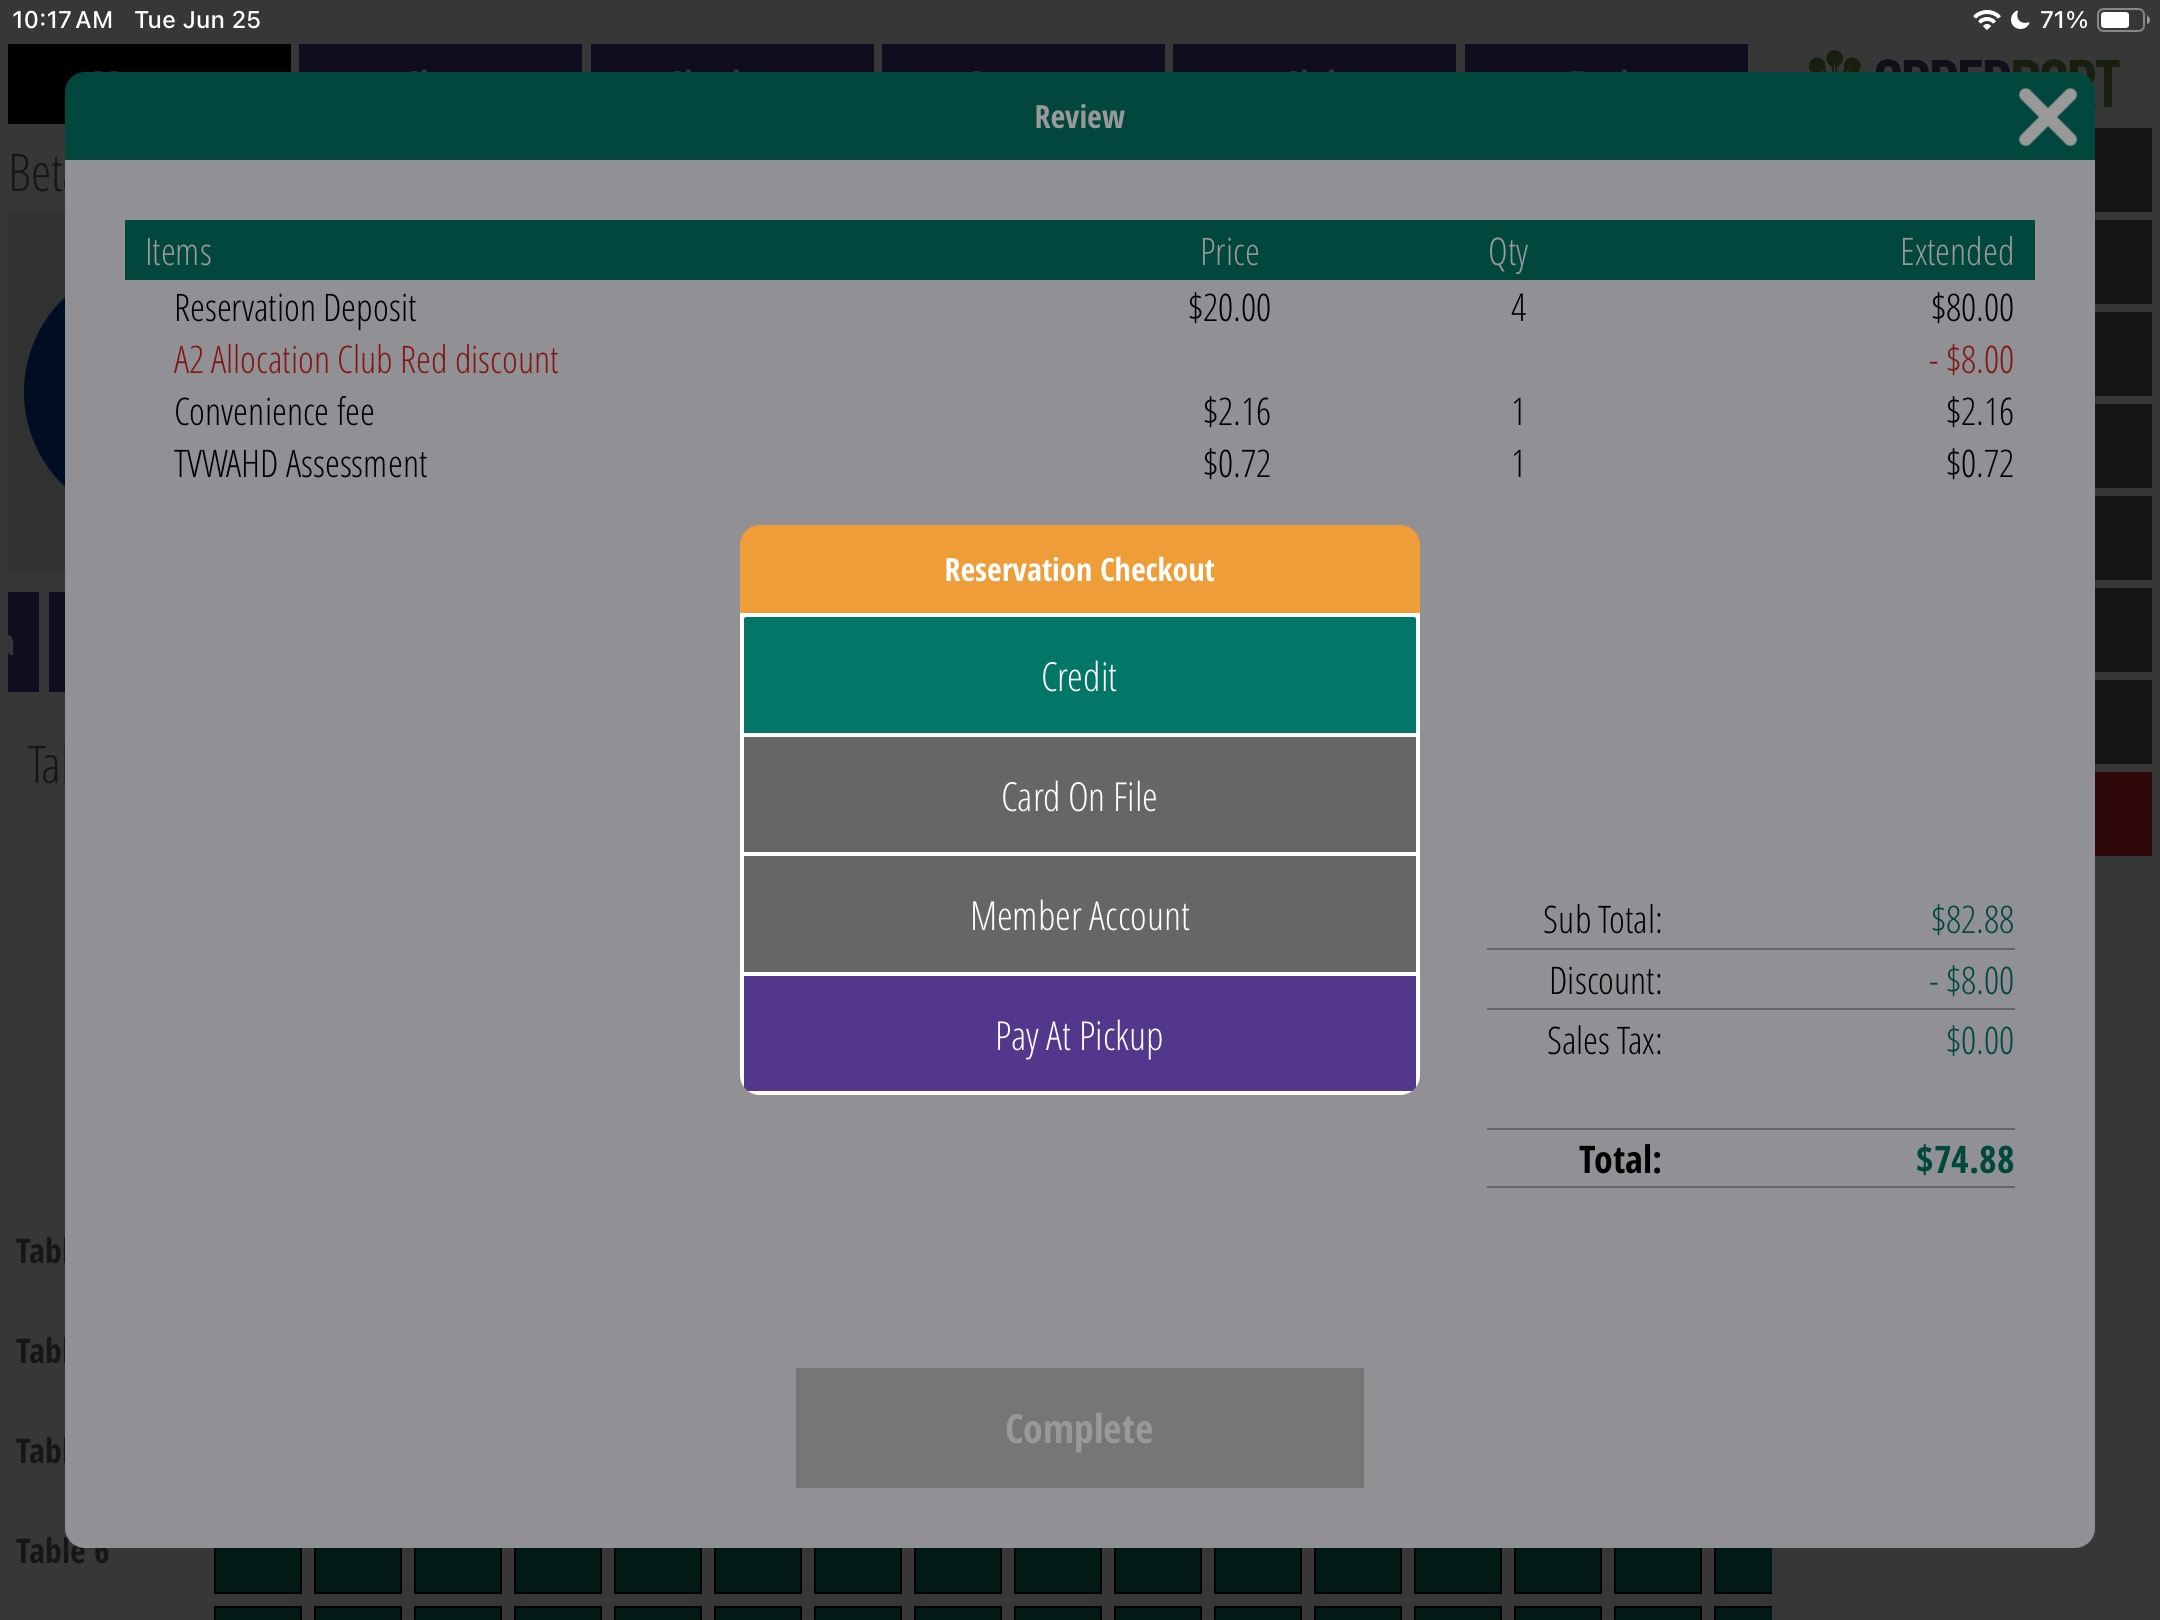Select the Convenience fee line item

click(x=274, y=412)
